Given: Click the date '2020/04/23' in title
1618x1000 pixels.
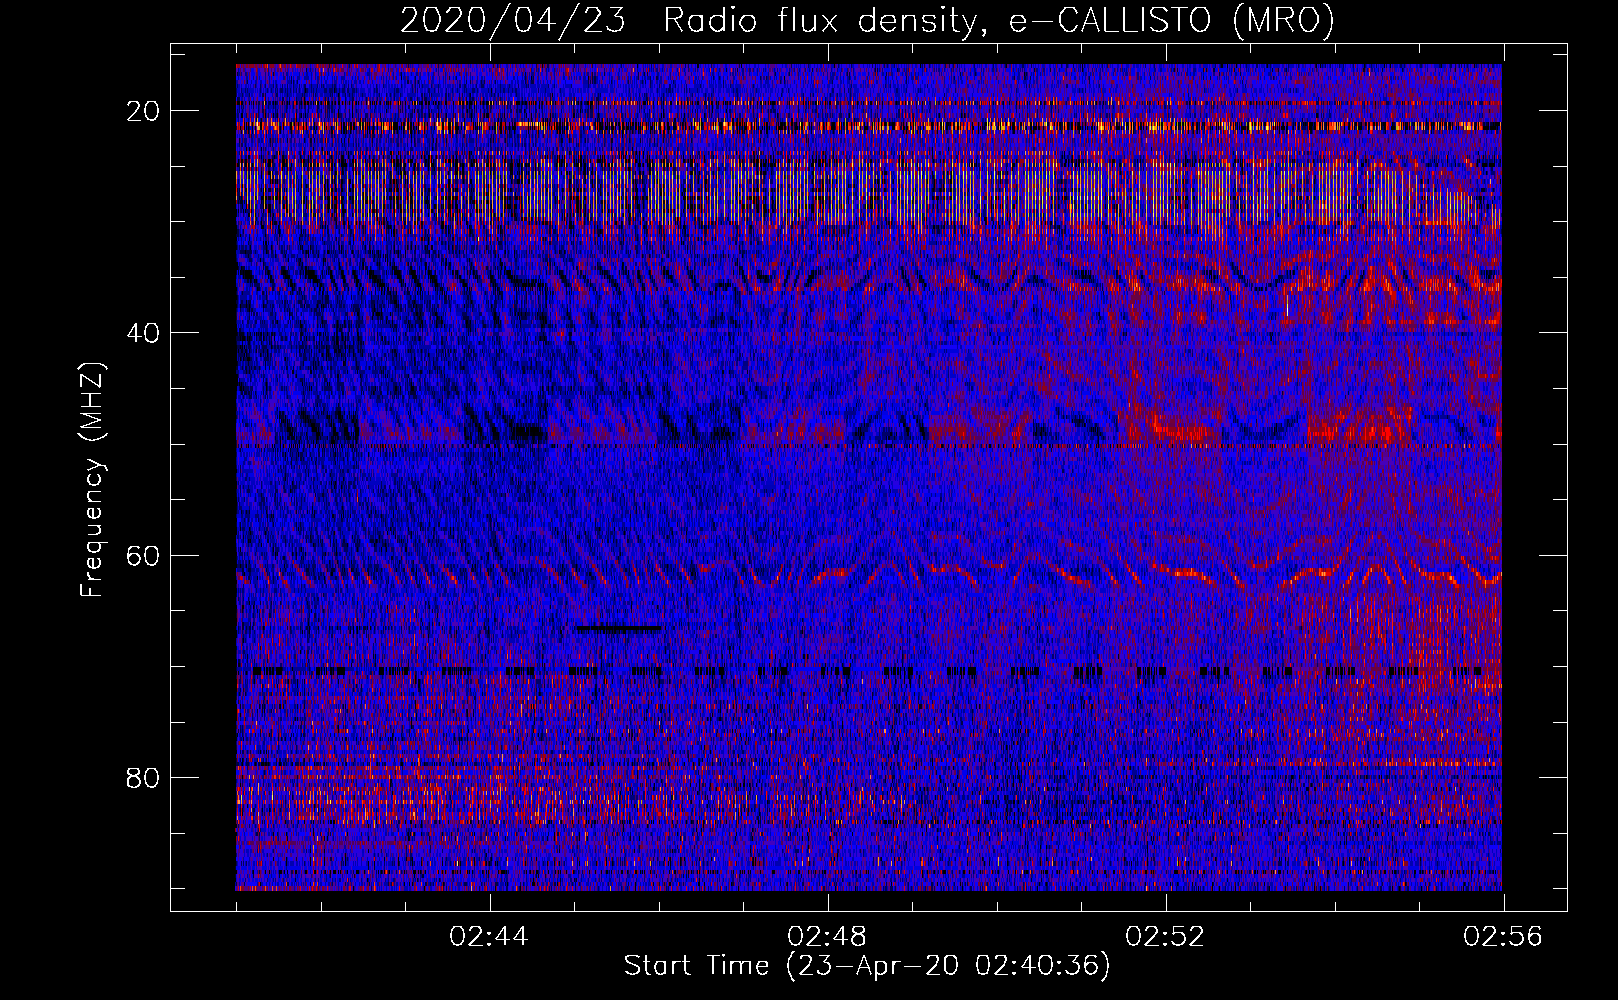Looking at the screenshot, I should coord(513,20).
